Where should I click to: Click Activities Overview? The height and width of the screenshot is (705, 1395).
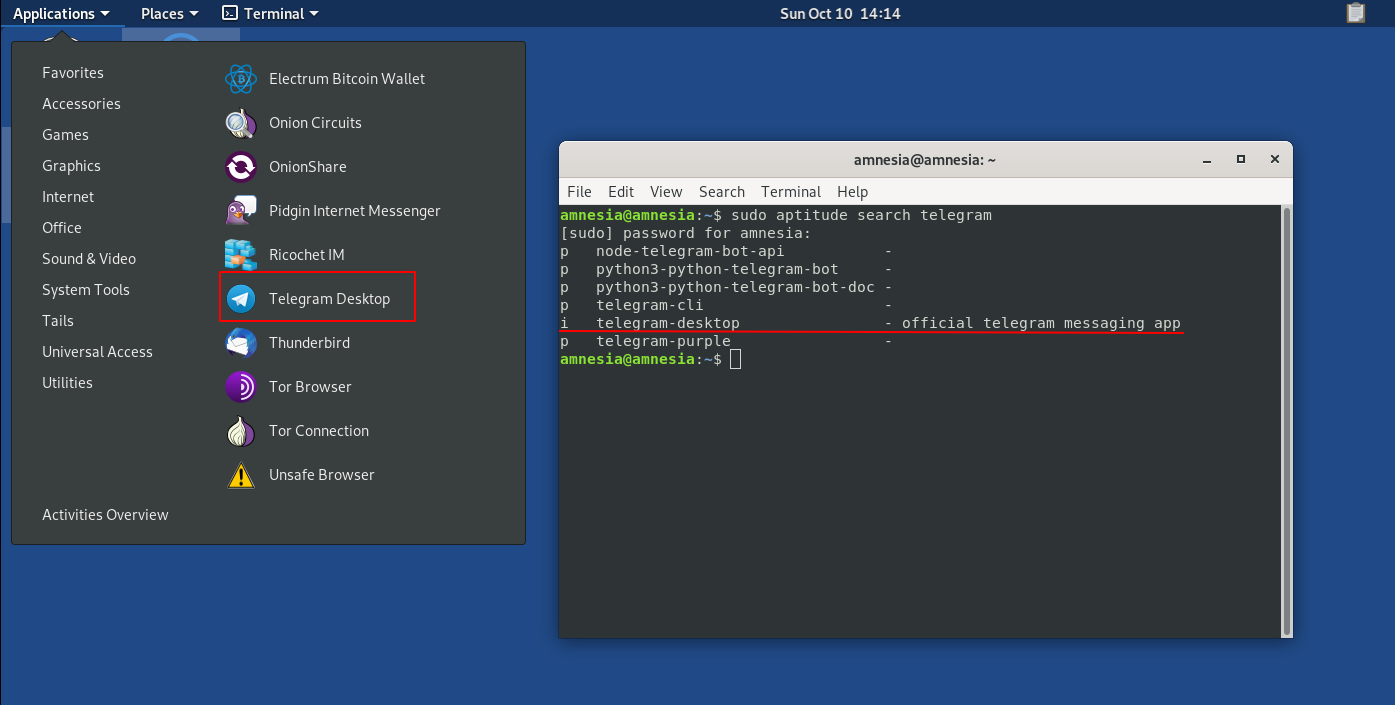105,515
